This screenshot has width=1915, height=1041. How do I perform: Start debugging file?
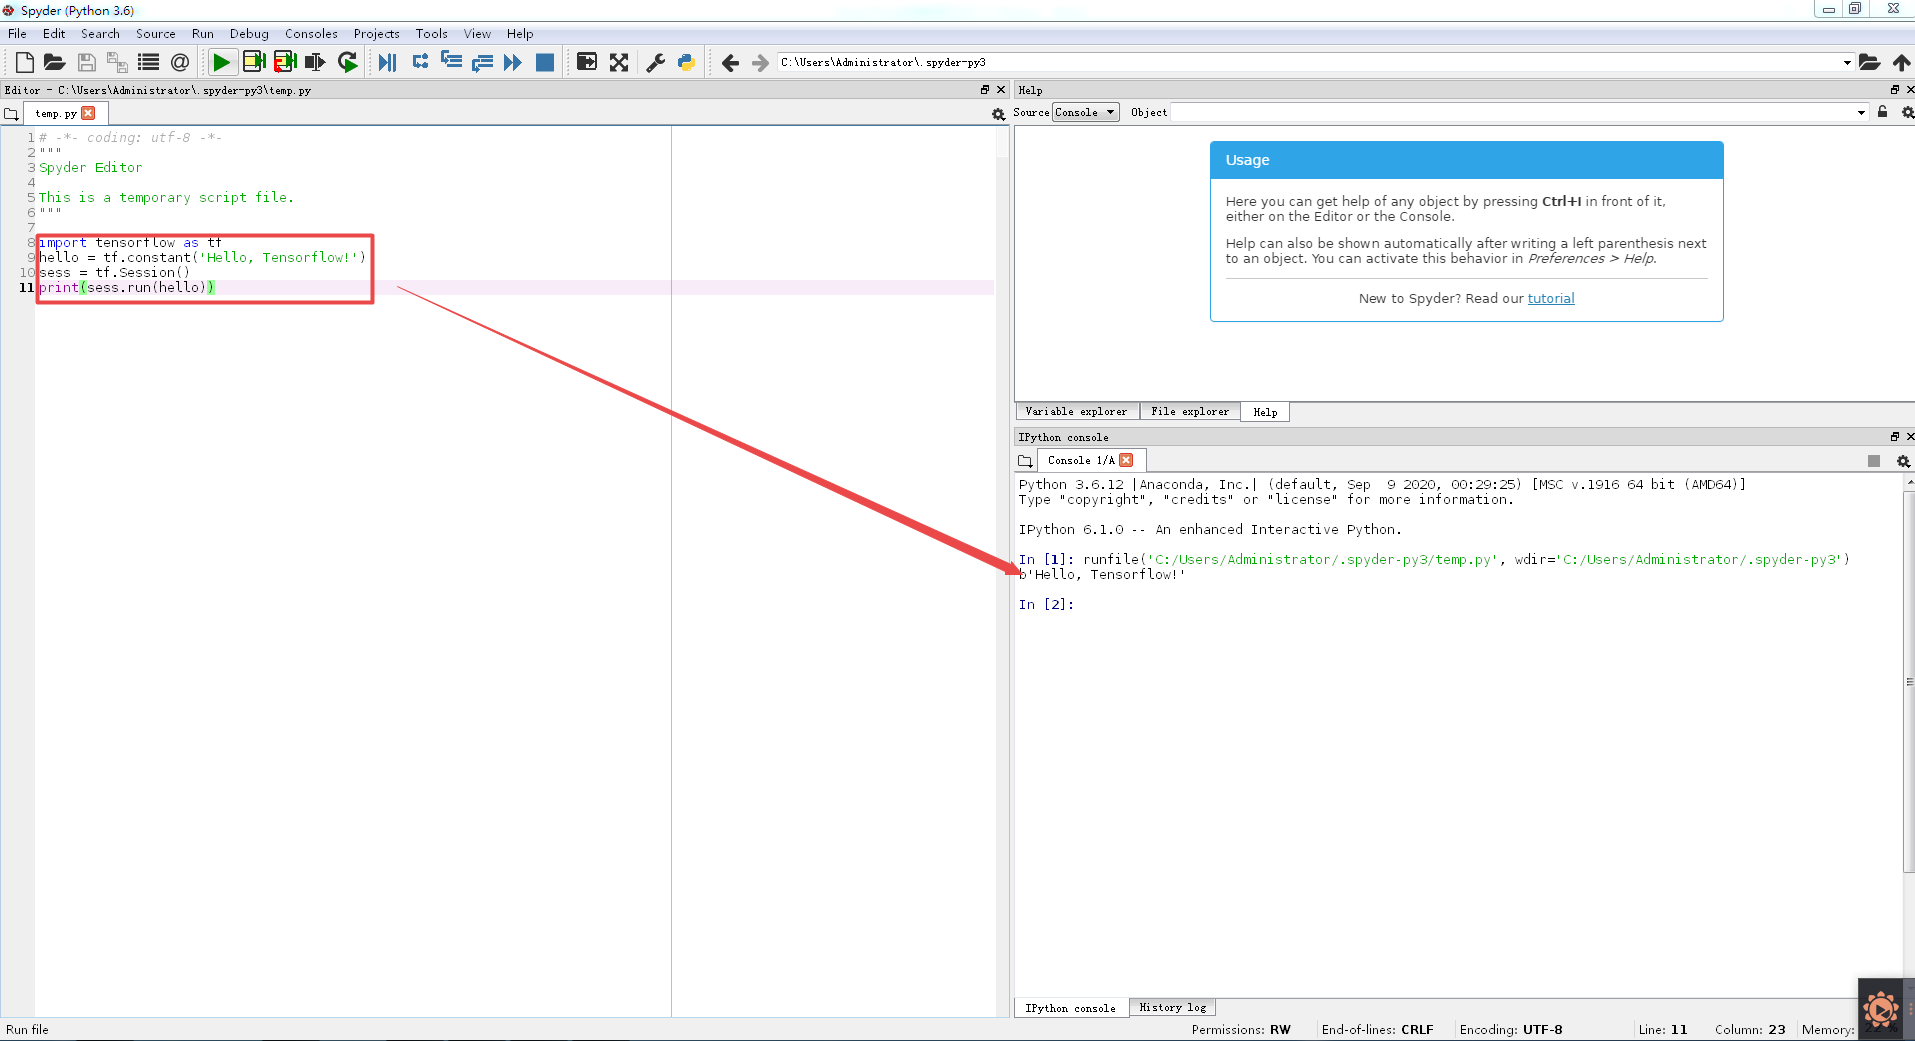(387, 62)
